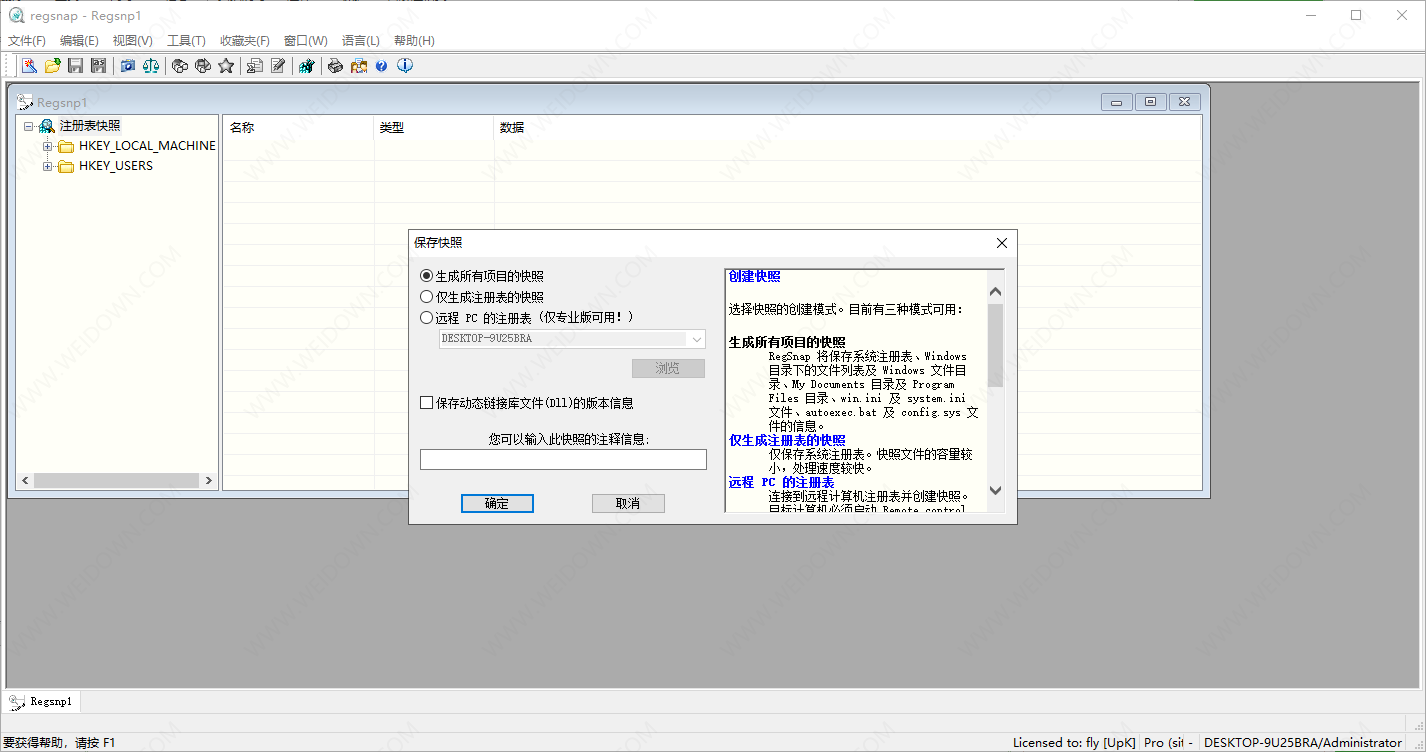This screenshot has height=752, width=1426.
Task: Click the second binoculars find next icon
Action: 203,66
